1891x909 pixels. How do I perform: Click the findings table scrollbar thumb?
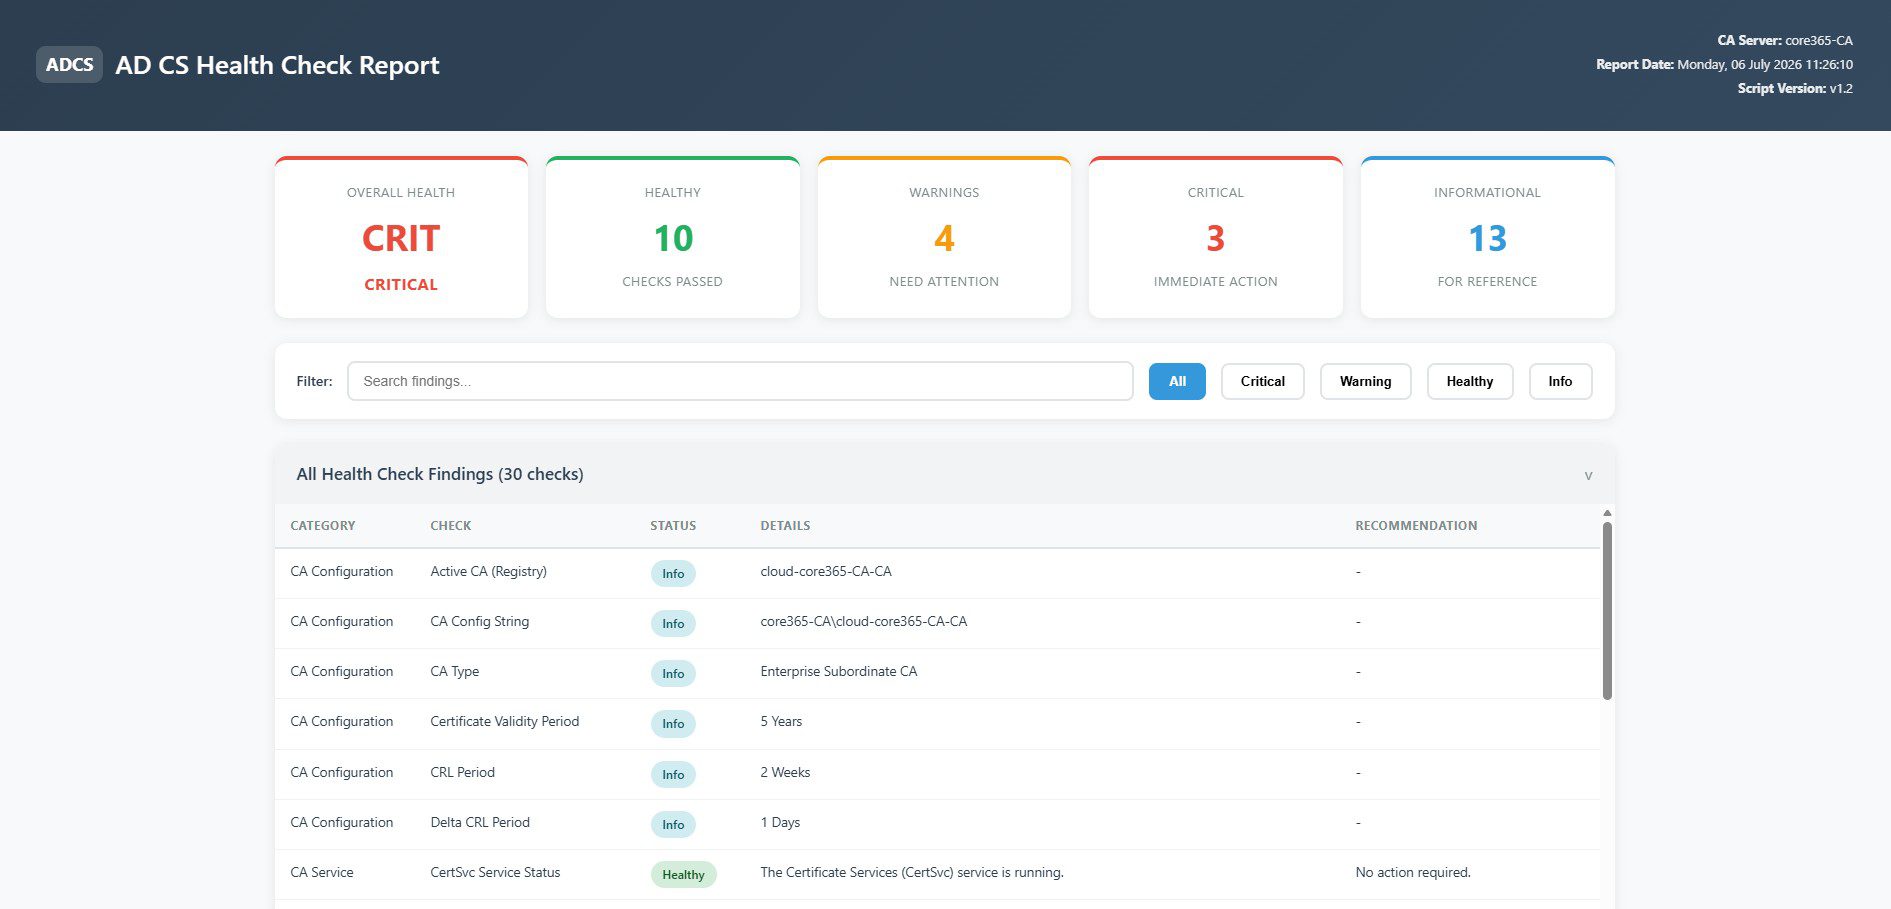[1607, 610]
